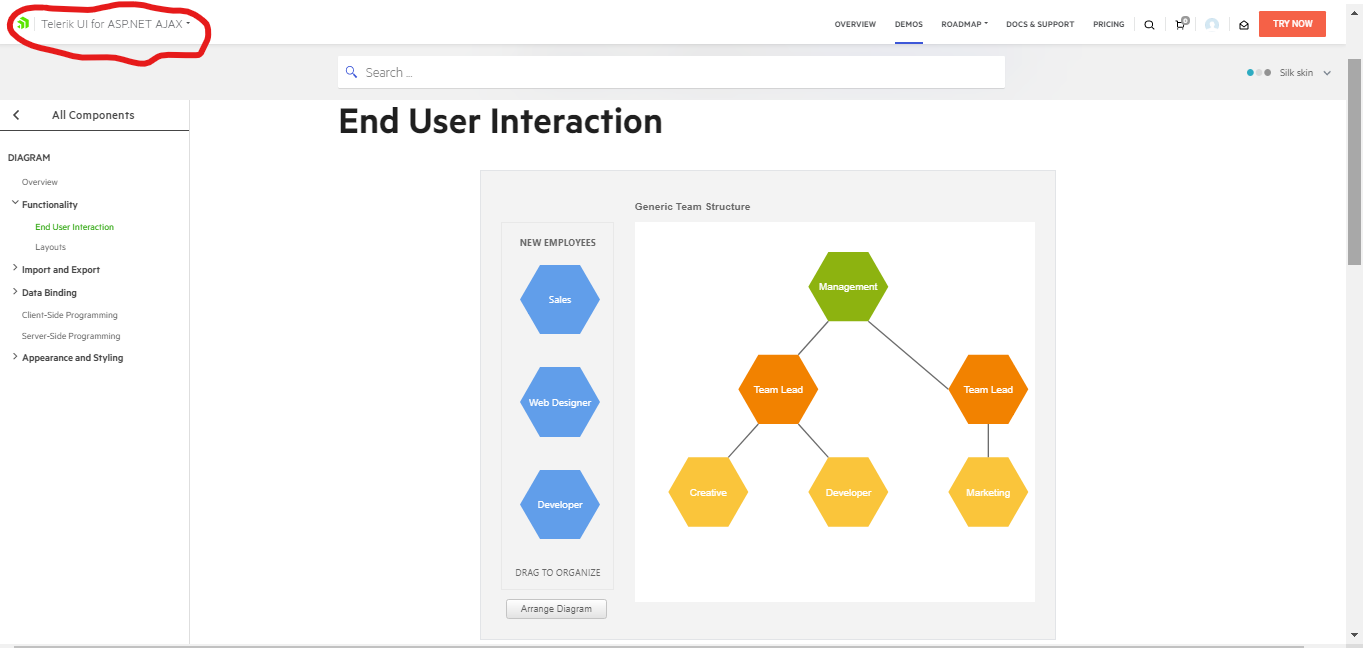The width and height of the screenshot is (1363, 648).
Task: Click the user account avatar icon
Action: 1212,25
